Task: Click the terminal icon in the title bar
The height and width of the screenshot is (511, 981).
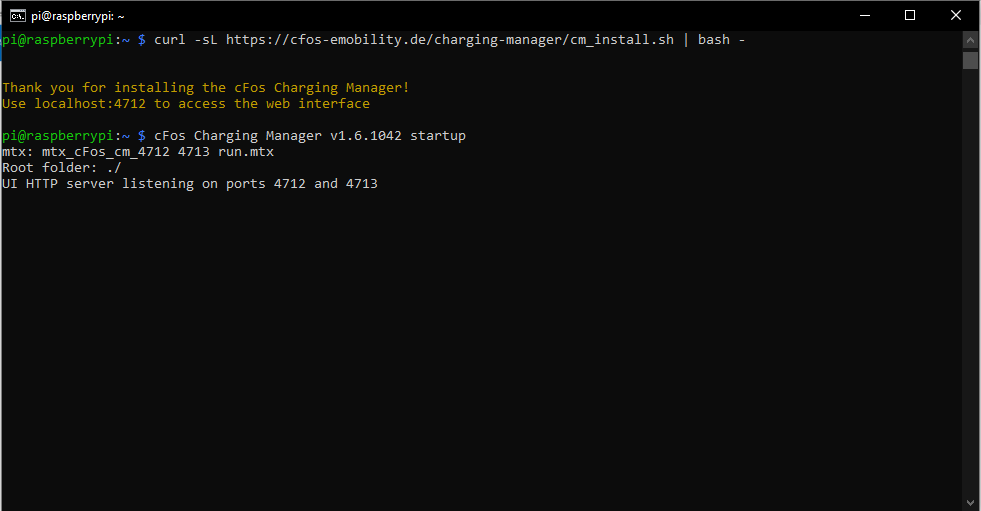Action: click(16, 15)
